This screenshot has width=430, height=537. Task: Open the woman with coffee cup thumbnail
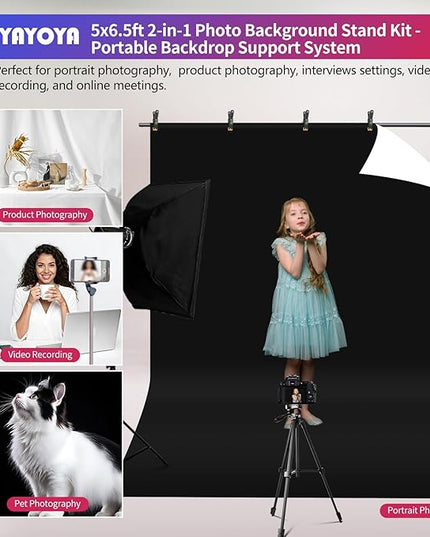click(61, 299)
